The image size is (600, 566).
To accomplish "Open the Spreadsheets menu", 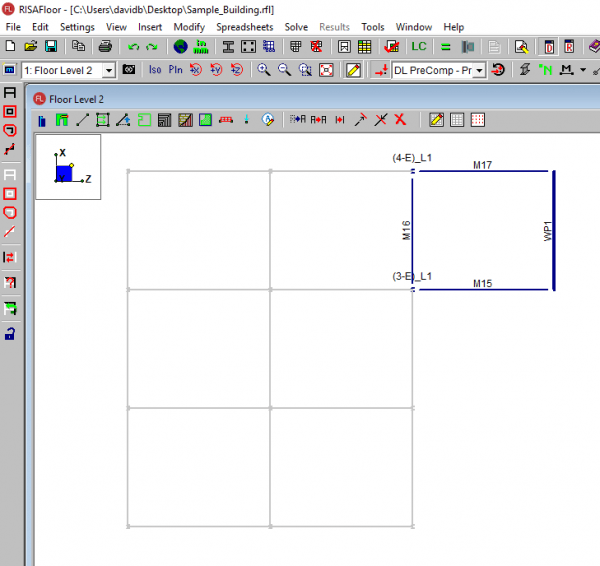I will (245, 27).
